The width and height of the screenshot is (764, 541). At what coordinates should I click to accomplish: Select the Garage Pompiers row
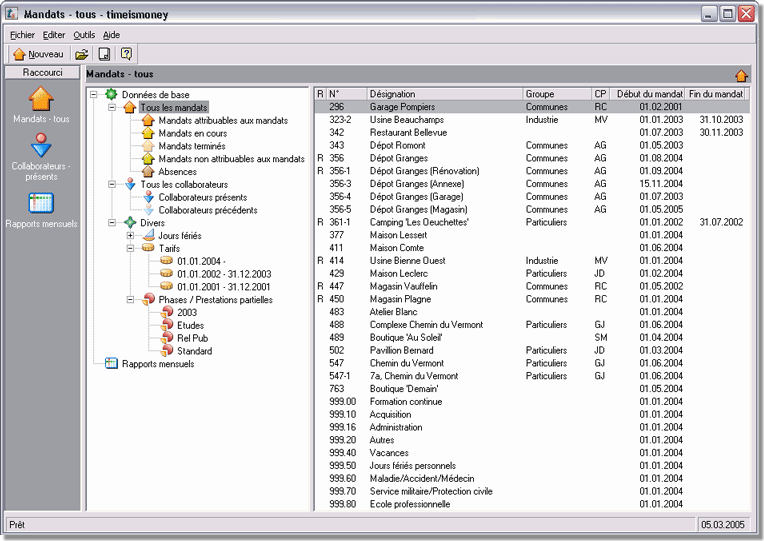[532, 107]
